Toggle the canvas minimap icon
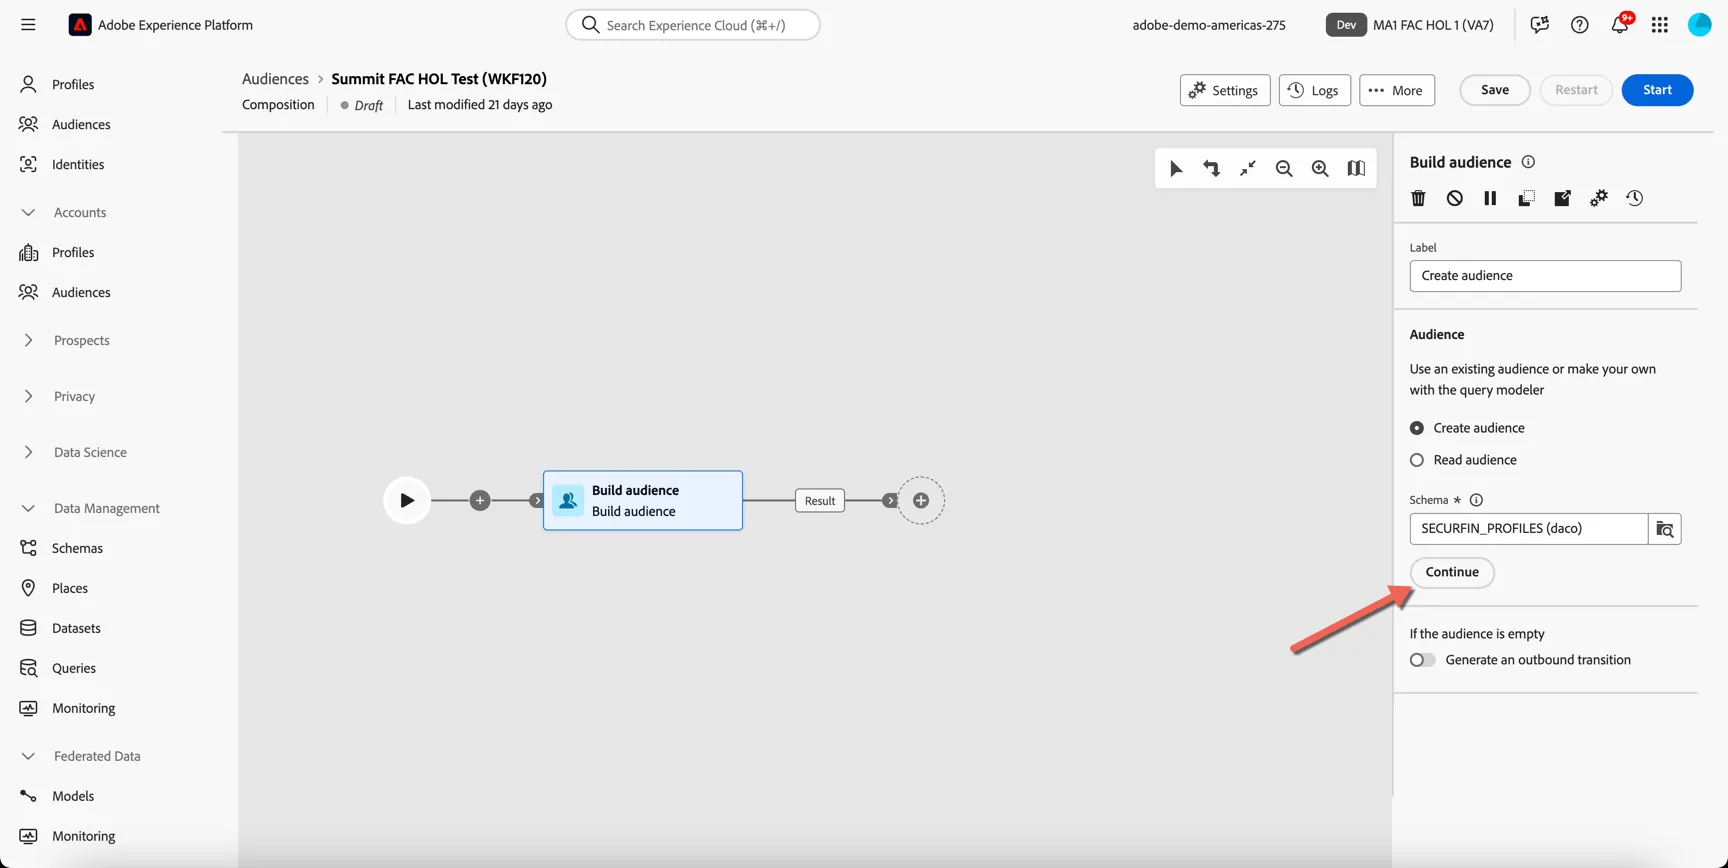 [x=1356, y=169]
